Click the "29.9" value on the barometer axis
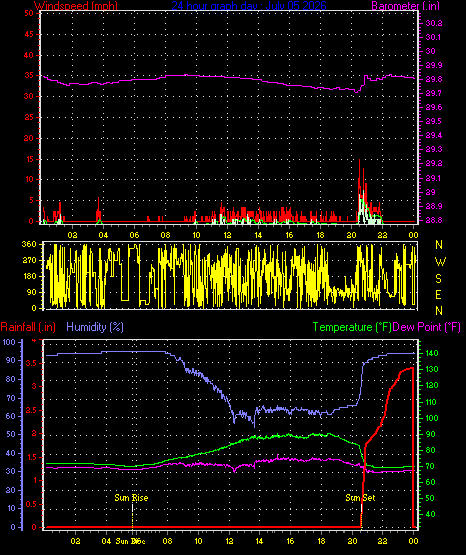This screenshot has height=555, width=466. pos(434,65)
